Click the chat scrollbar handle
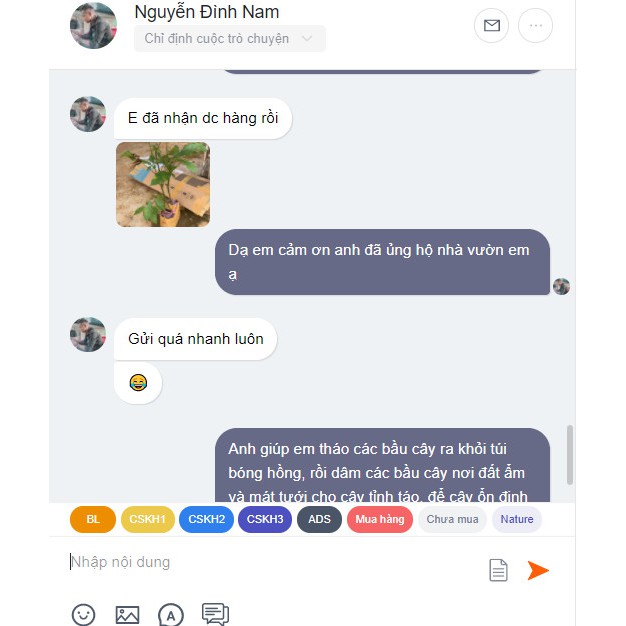 tap(570, 455)
